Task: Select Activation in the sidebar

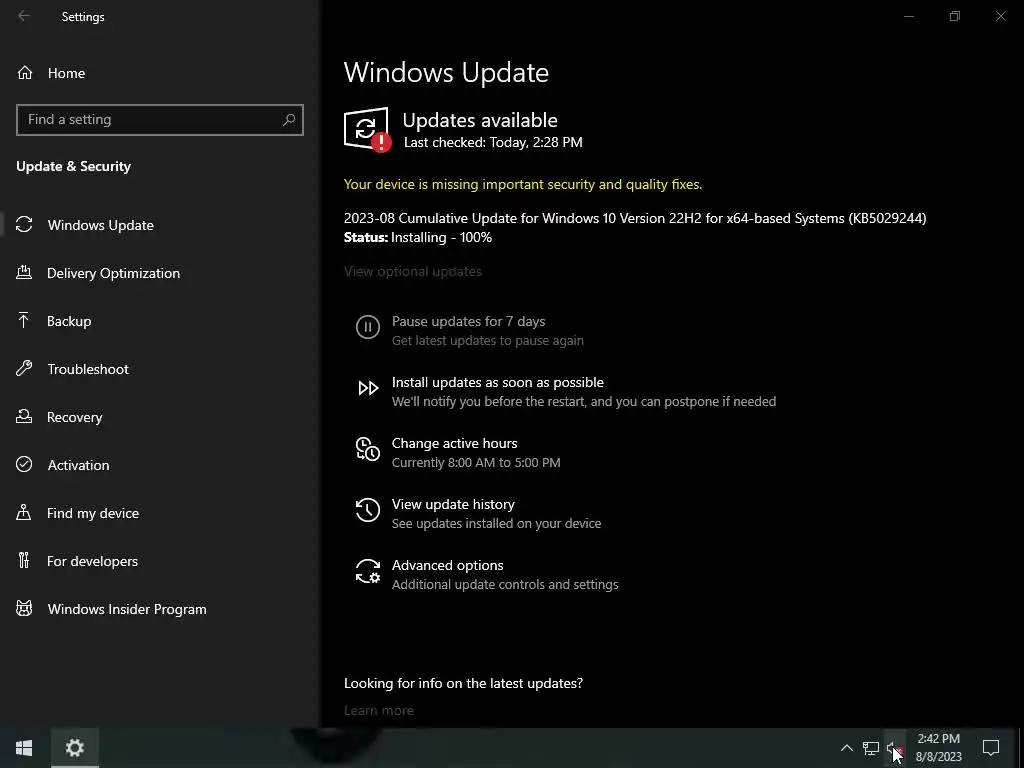Action: (78, 465)
